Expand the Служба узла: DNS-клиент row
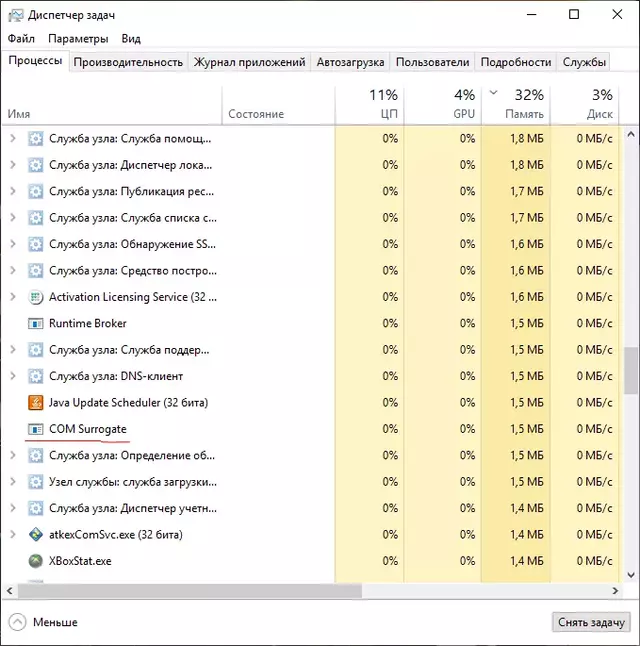This screenshot has width=640, height=646. [13, 376]
